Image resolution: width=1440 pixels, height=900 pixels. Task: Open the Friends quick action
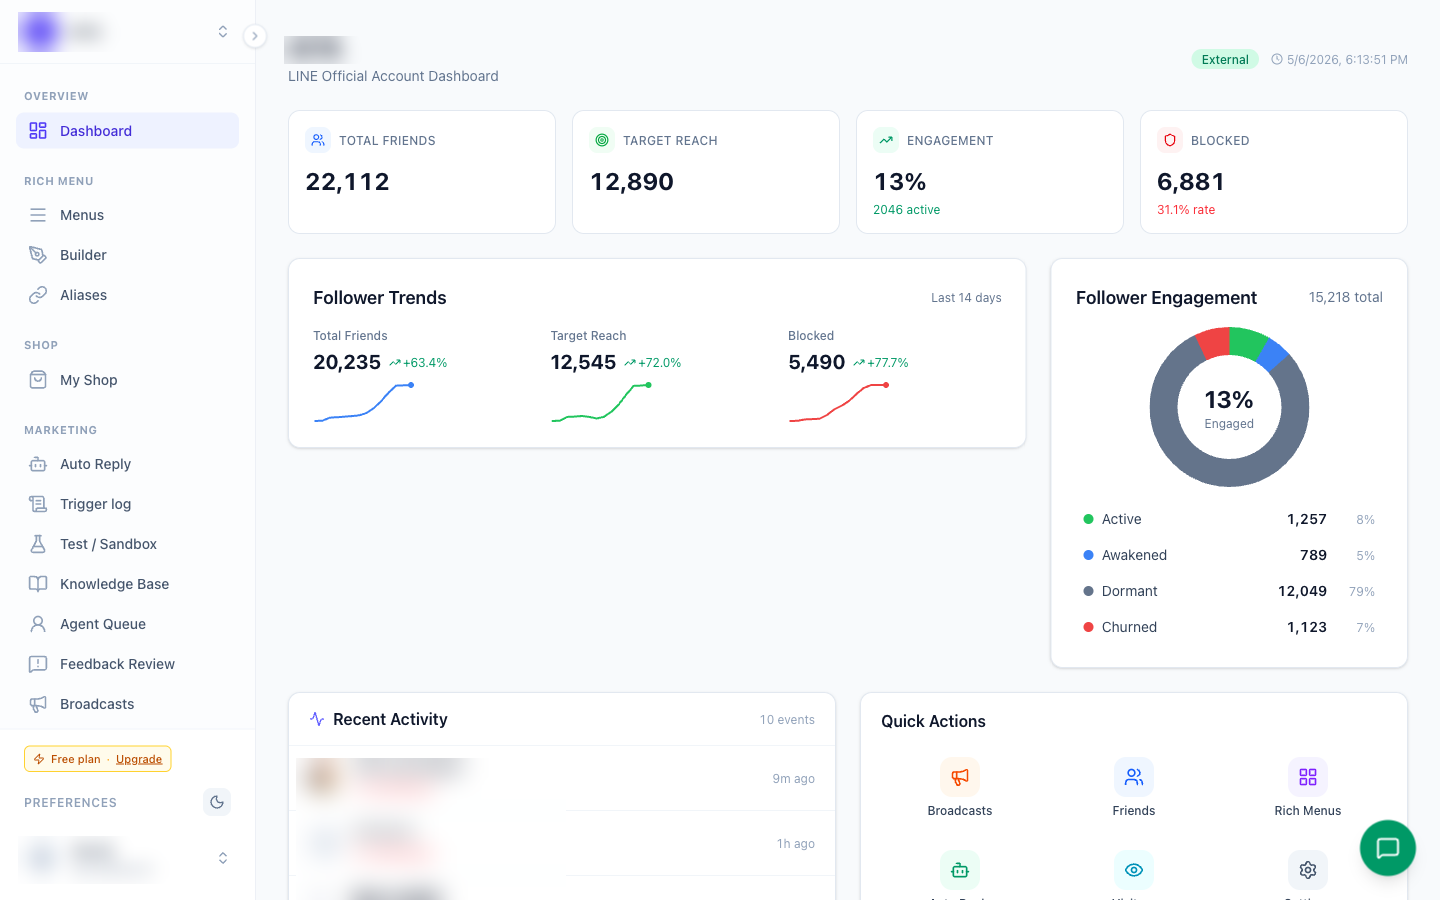1134,788
